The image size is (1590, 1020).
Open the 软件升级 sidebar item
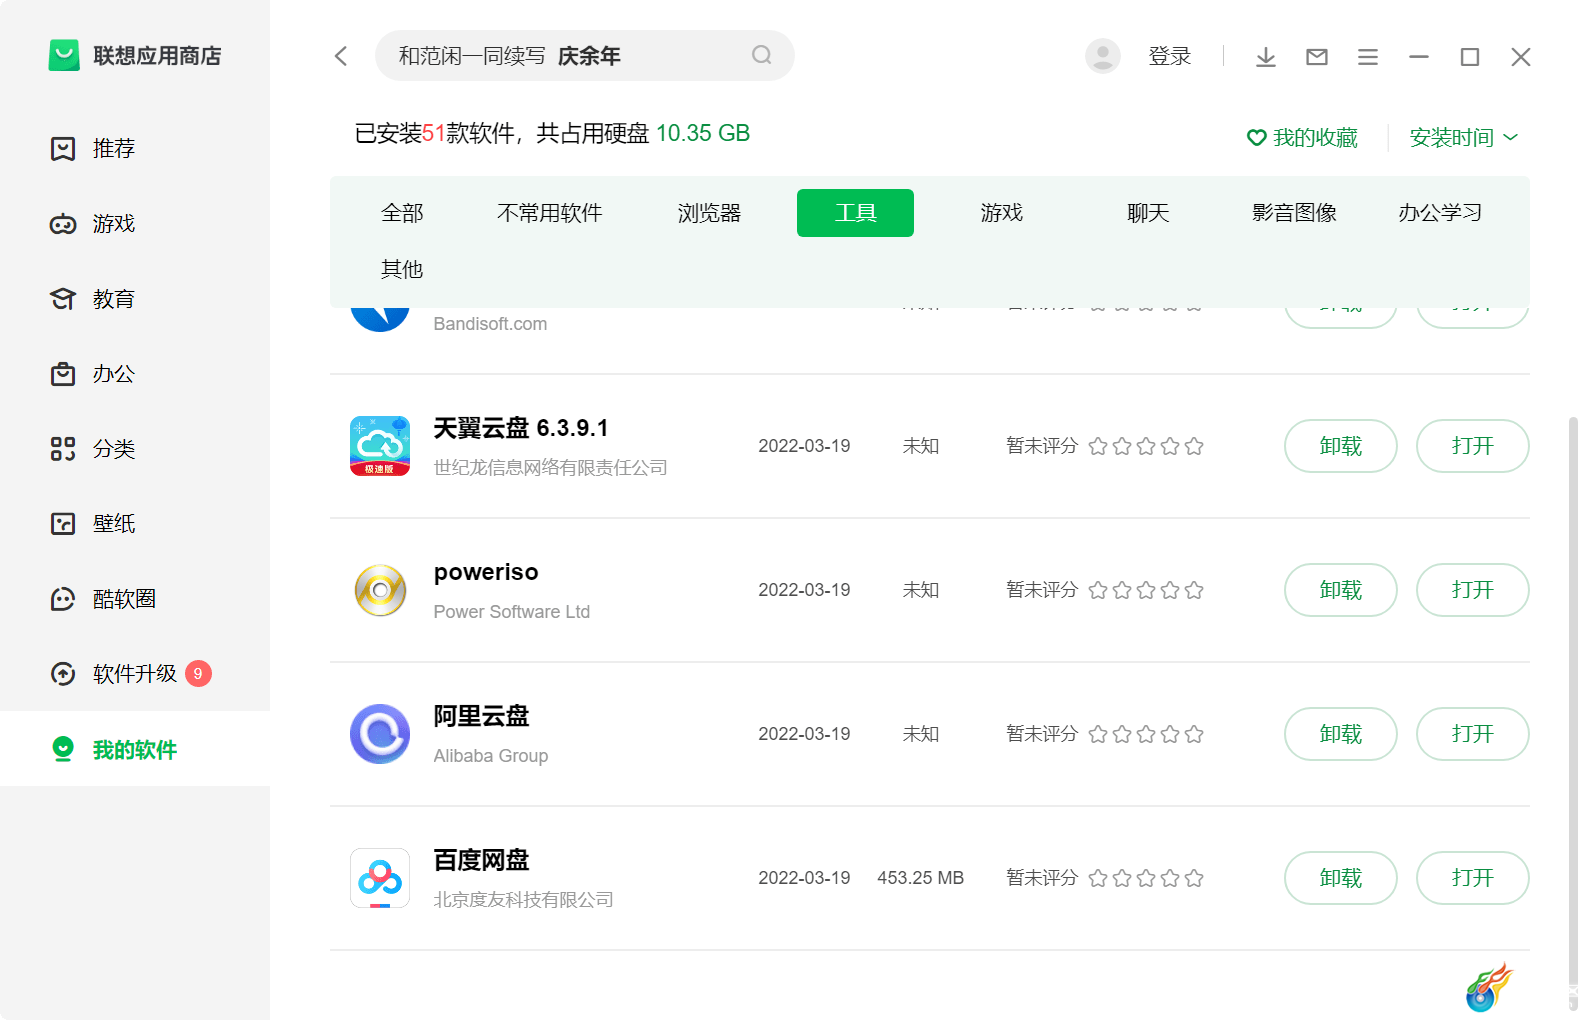pos(135,674)
